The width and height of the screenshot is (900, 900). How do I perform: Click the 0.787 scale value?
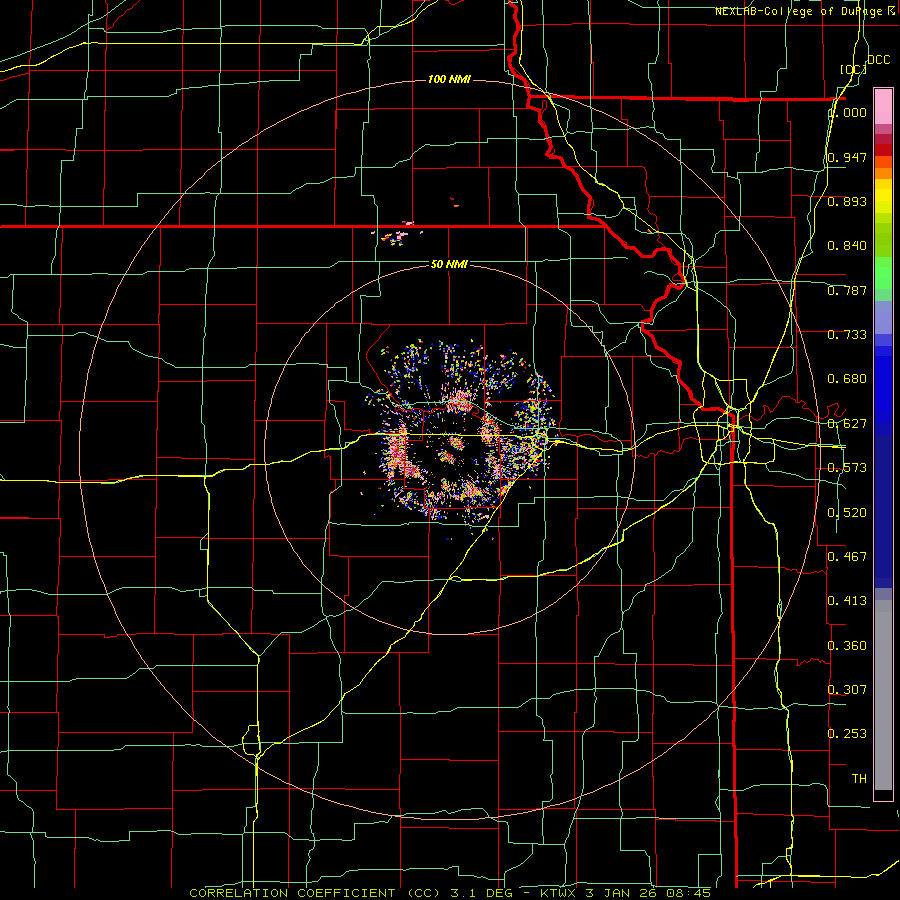coord(847,290)
